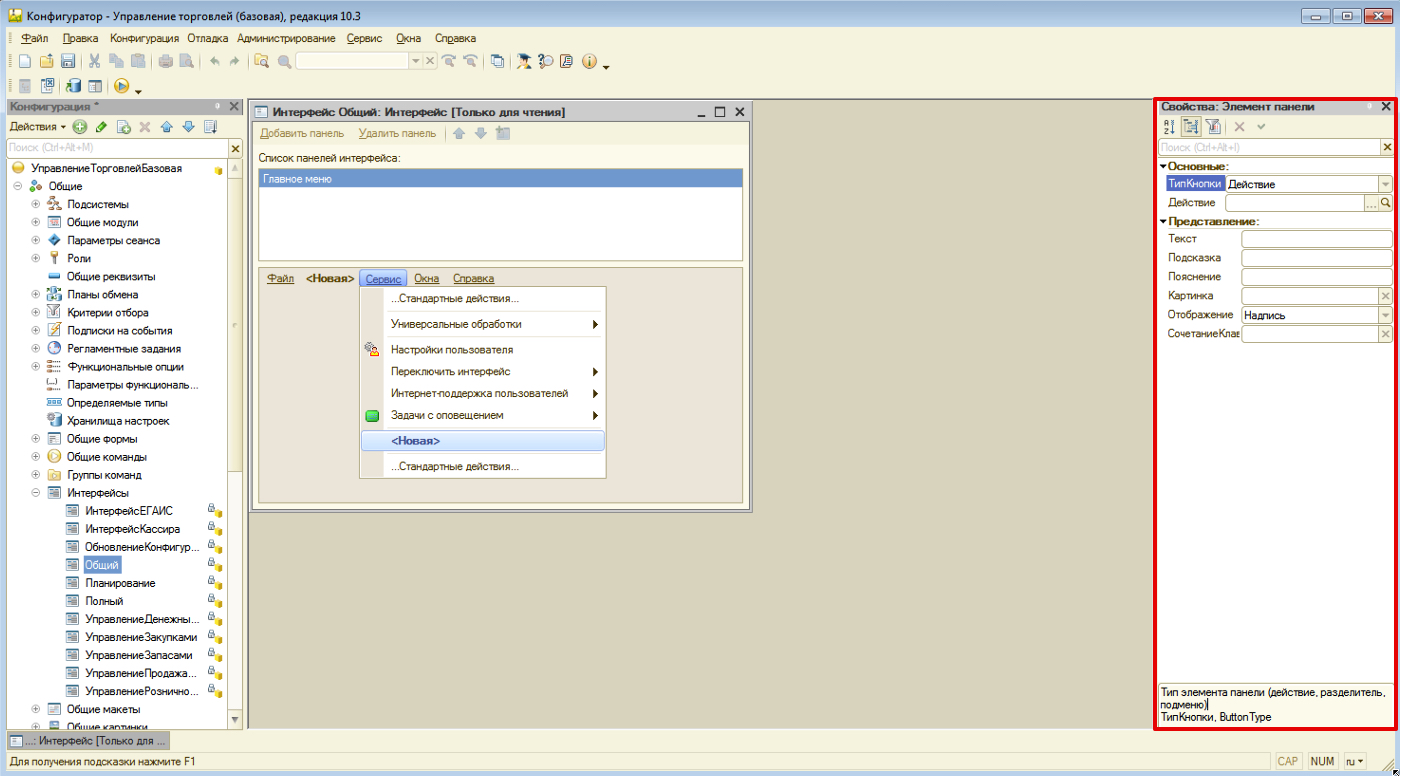Click the update database configuration icon
Screen dimensions: 1402x776
pos(74,86)
